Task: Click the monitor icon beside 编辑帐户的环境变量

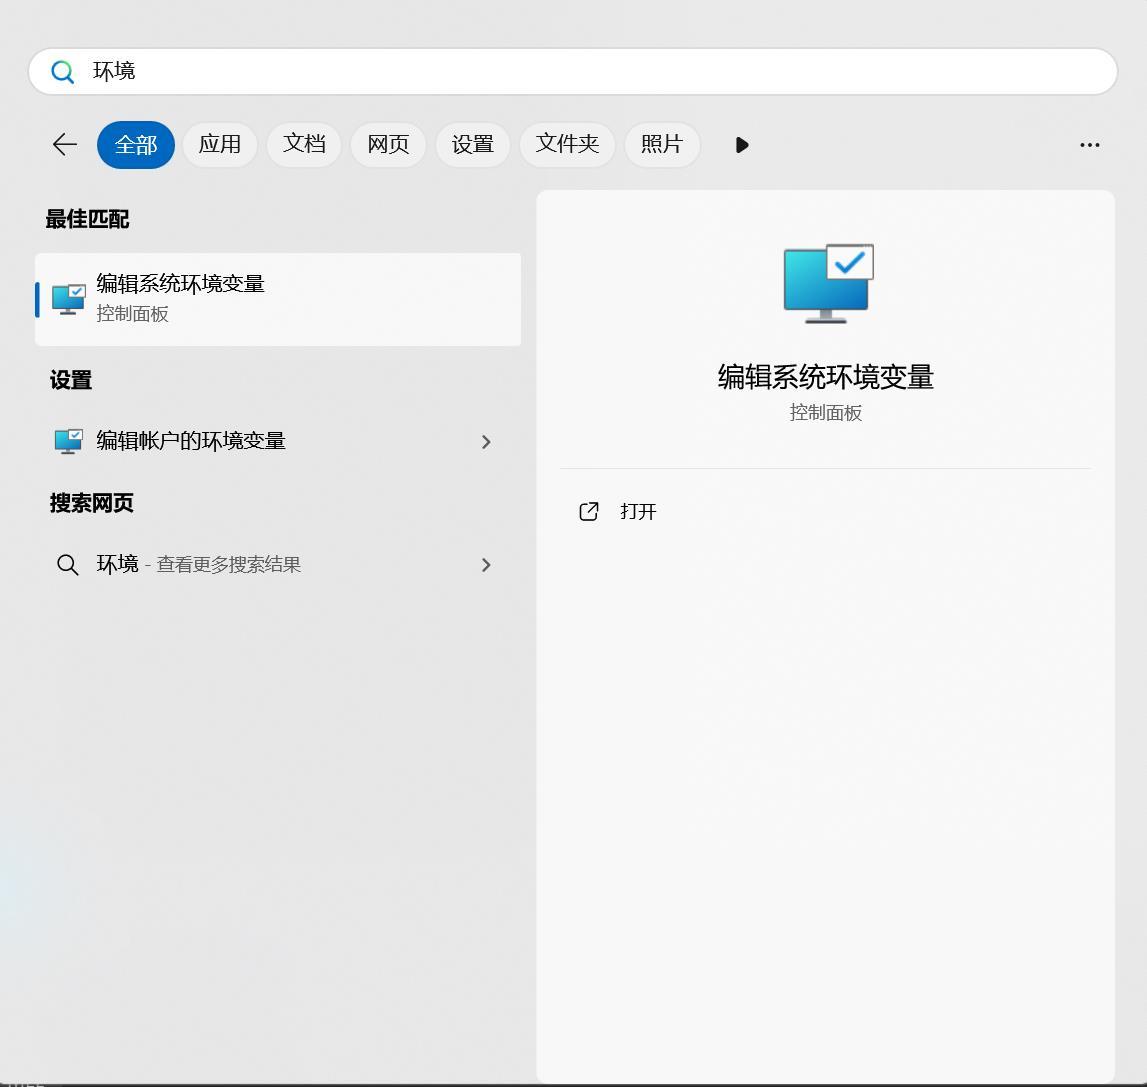Action: pos(67,441)
